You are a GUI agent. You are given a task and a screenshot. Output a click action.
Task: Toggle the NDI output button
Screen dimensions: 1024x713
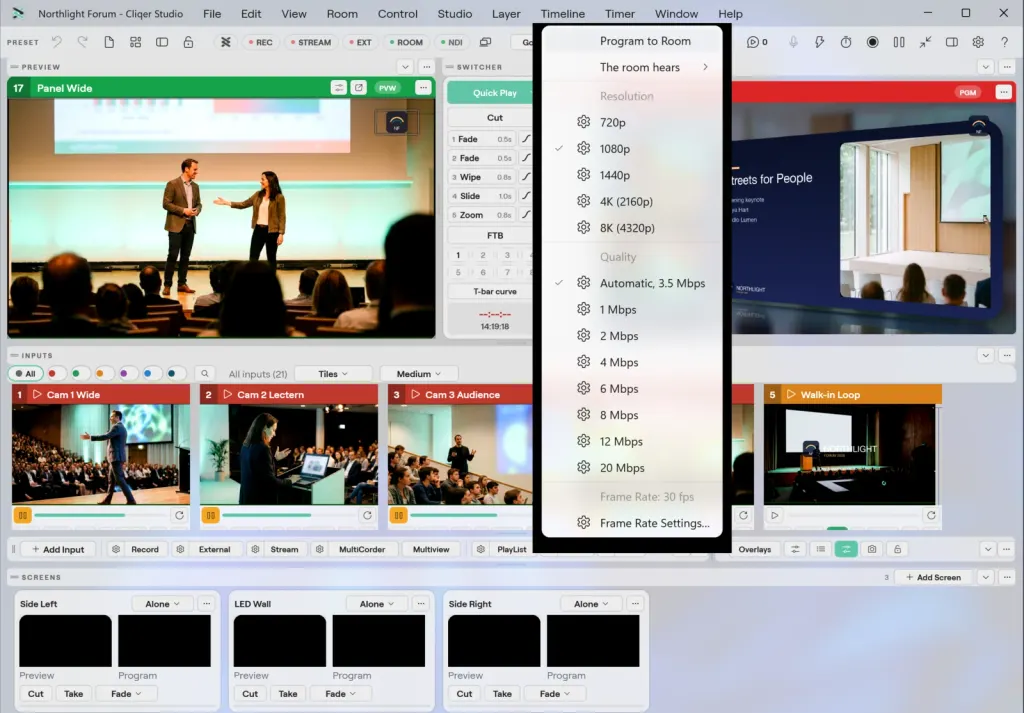[451, 42]
